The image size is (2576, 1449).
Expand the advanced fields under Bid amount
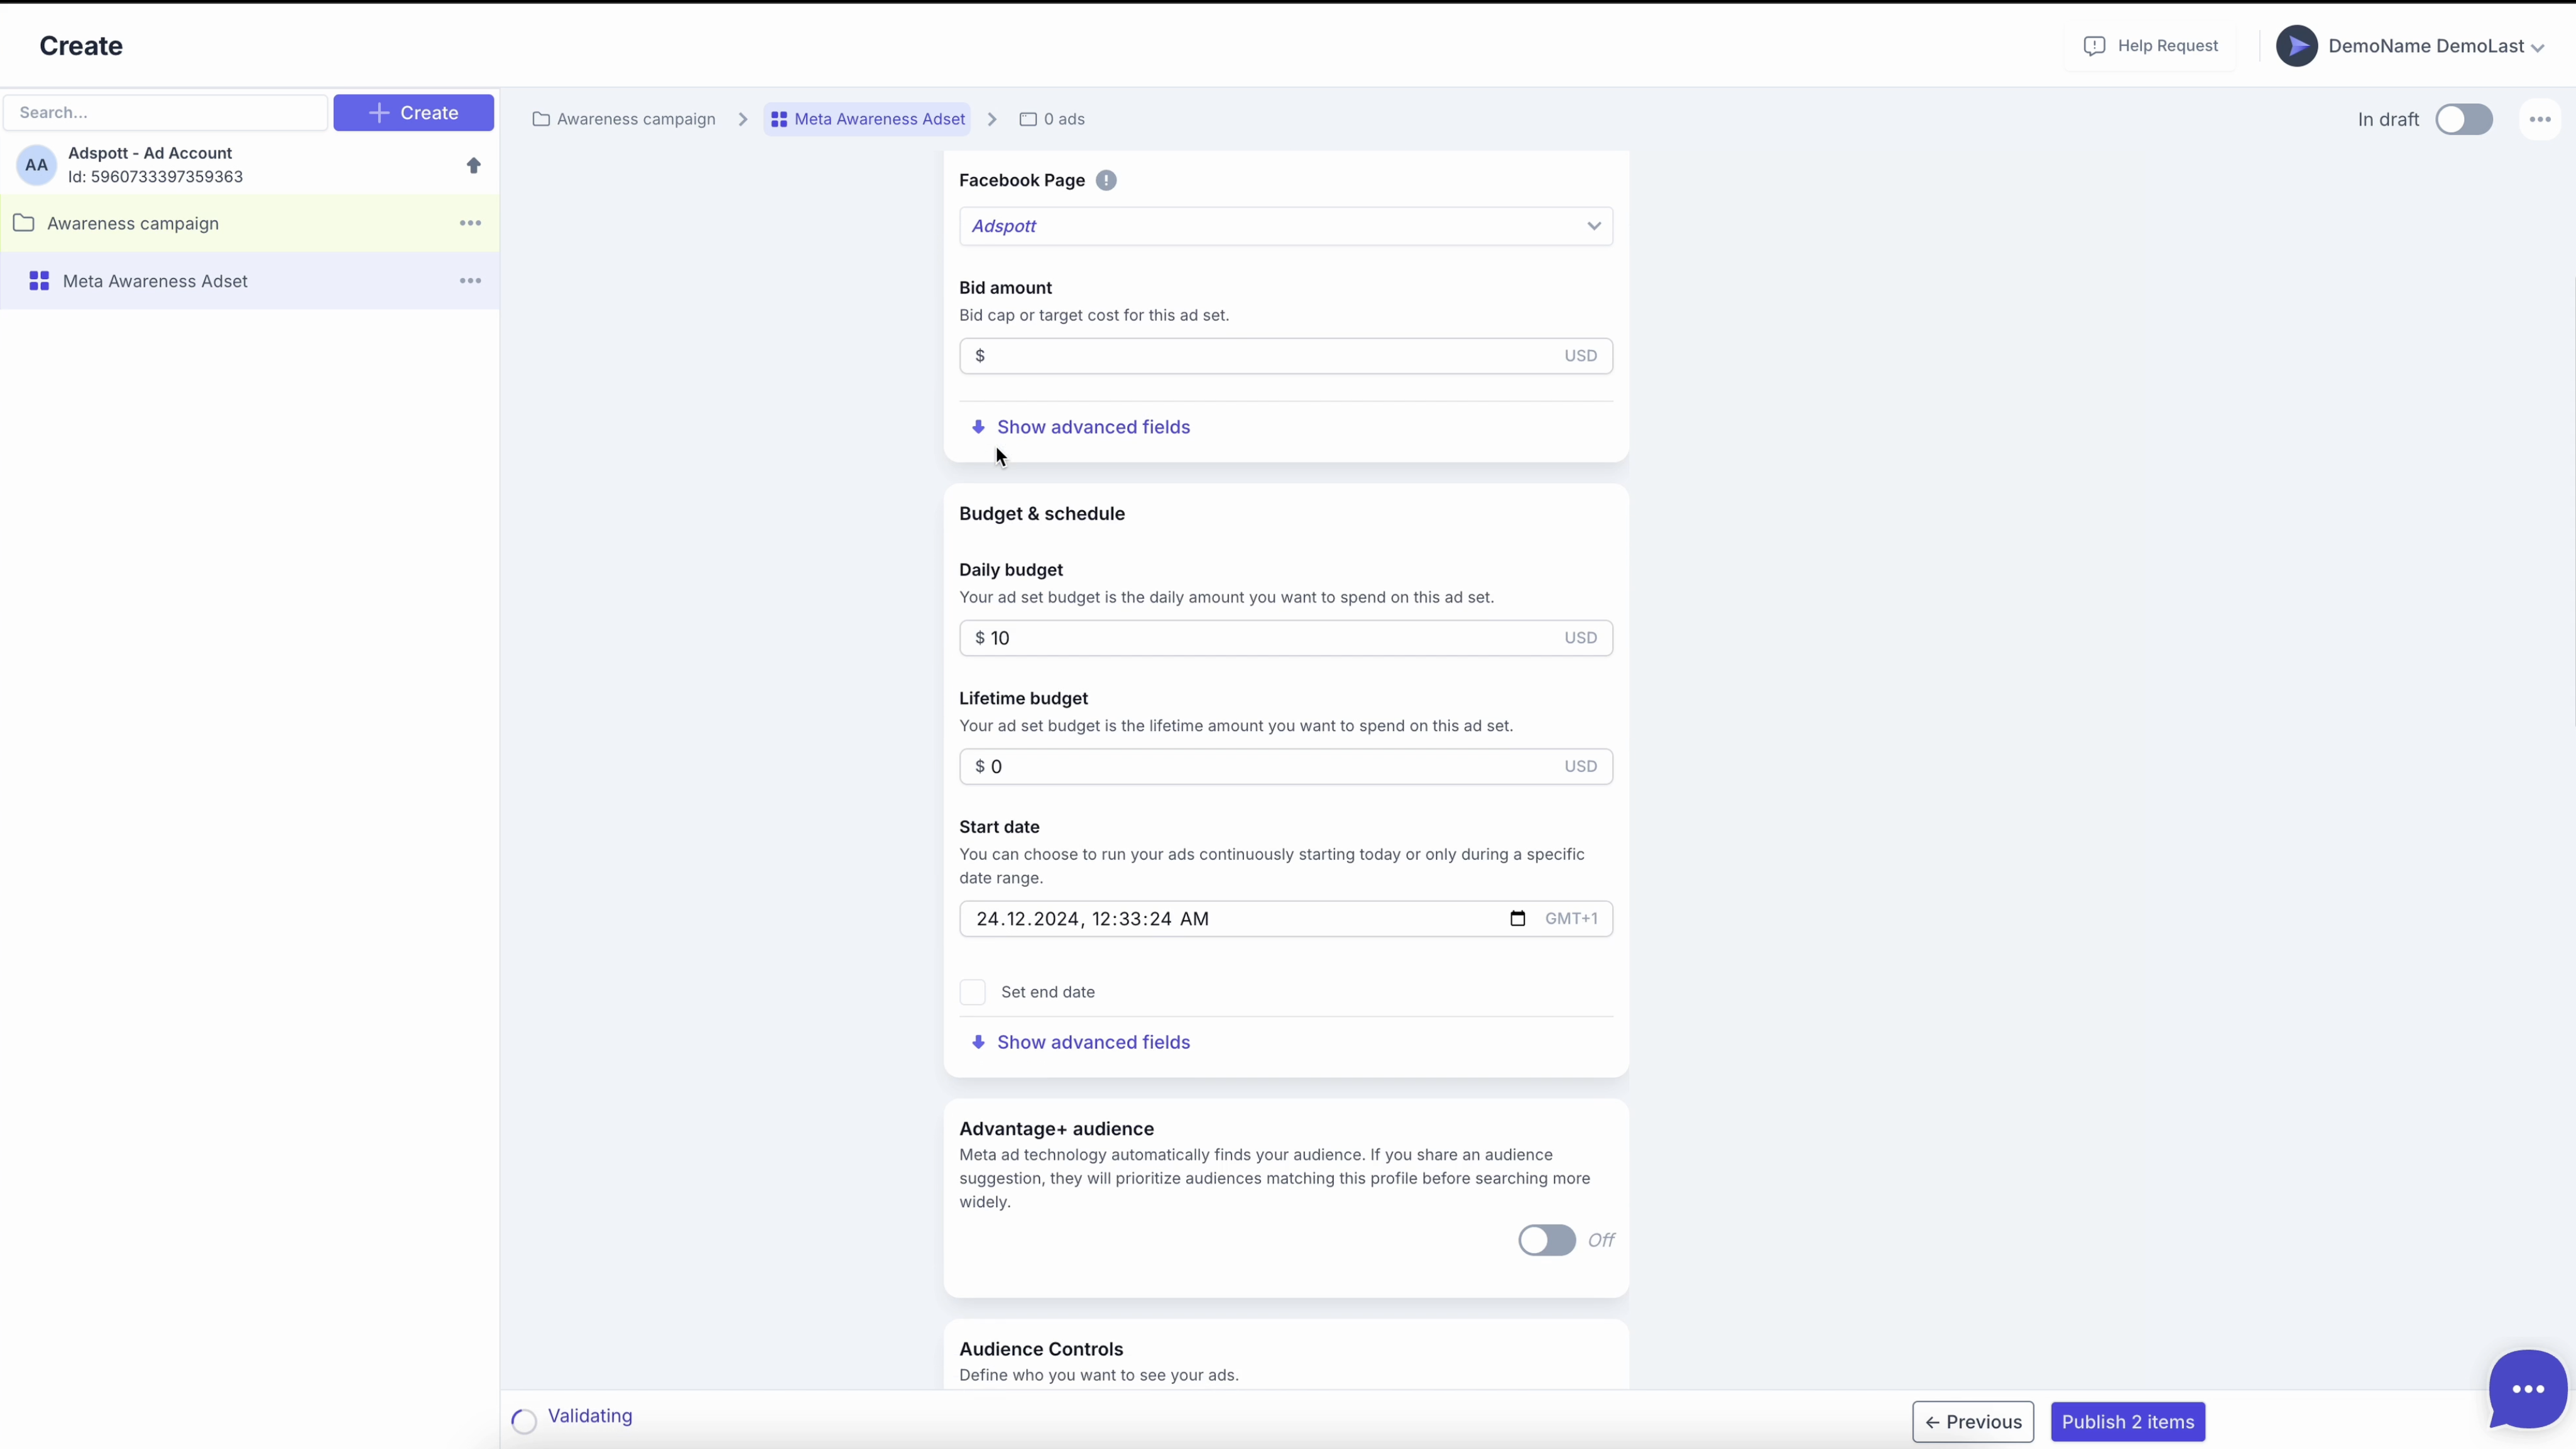pyautogui.click(x=1081, y=427)
